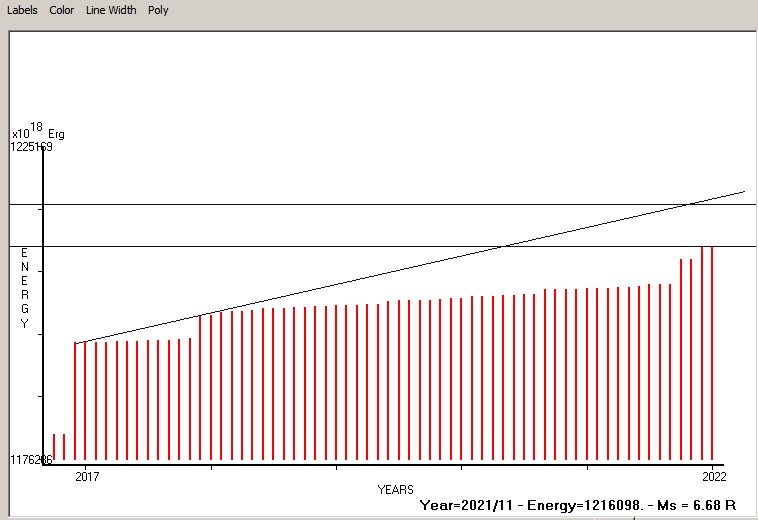Click the tallest red bar above 2022
Viewport: 758px width, 520px height.
(x=712, y=350)
